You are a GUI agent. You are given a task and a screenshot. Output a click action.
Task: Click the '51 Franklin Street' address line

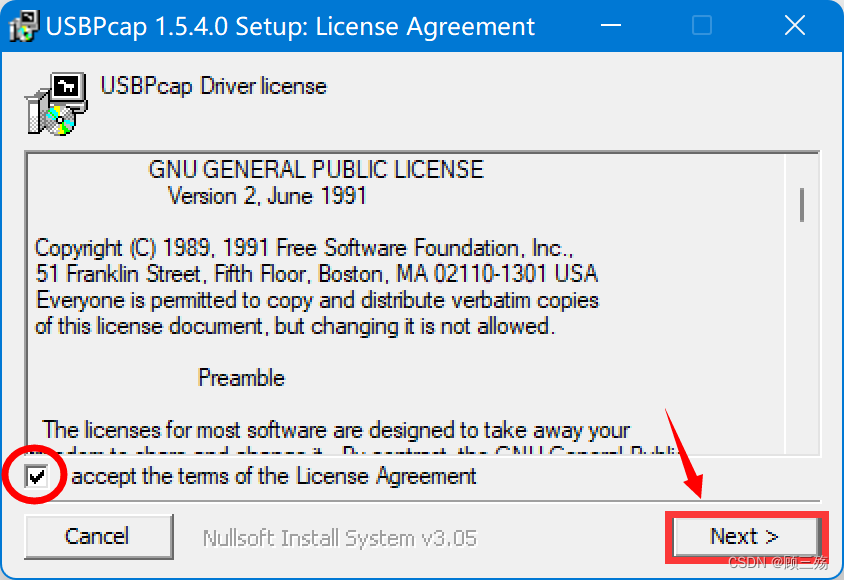coord(316,274)
